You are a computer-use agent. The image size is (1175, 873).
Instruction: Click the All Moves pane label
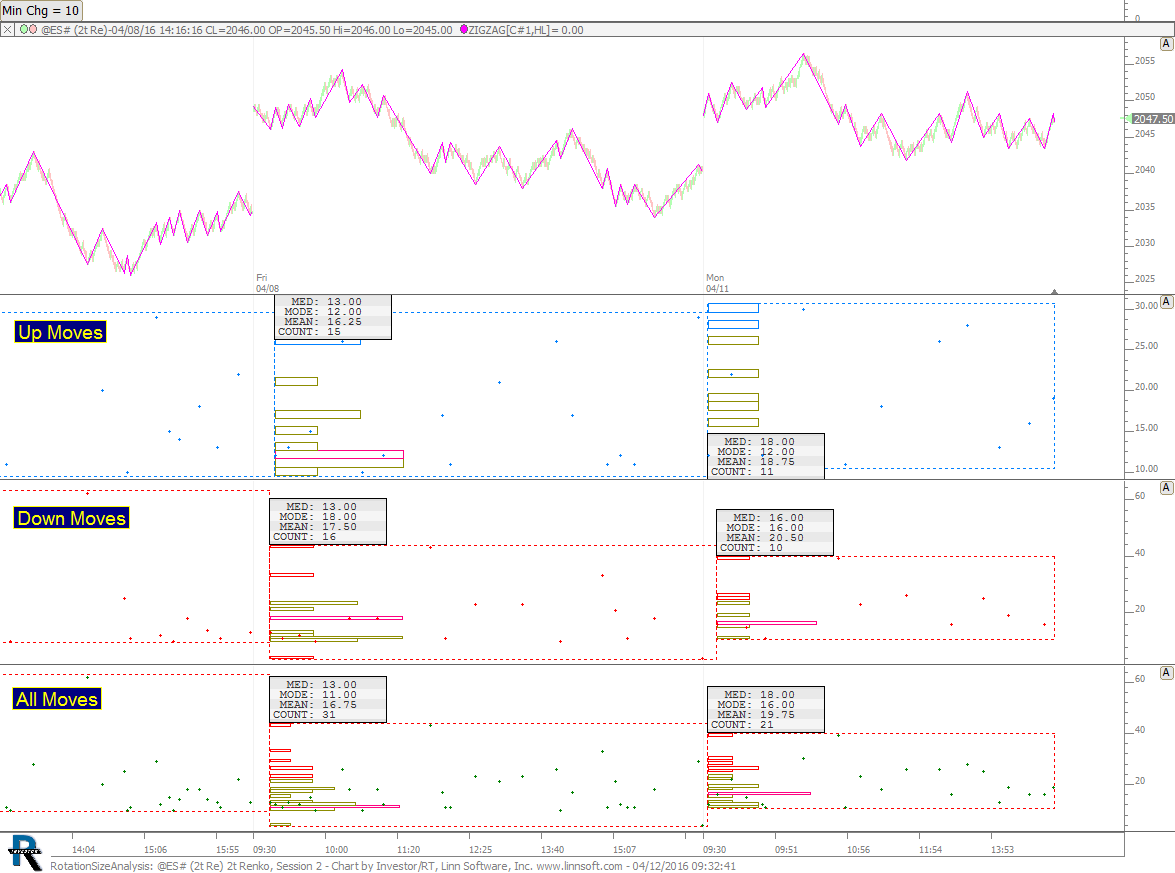click(x=57, y=699)
